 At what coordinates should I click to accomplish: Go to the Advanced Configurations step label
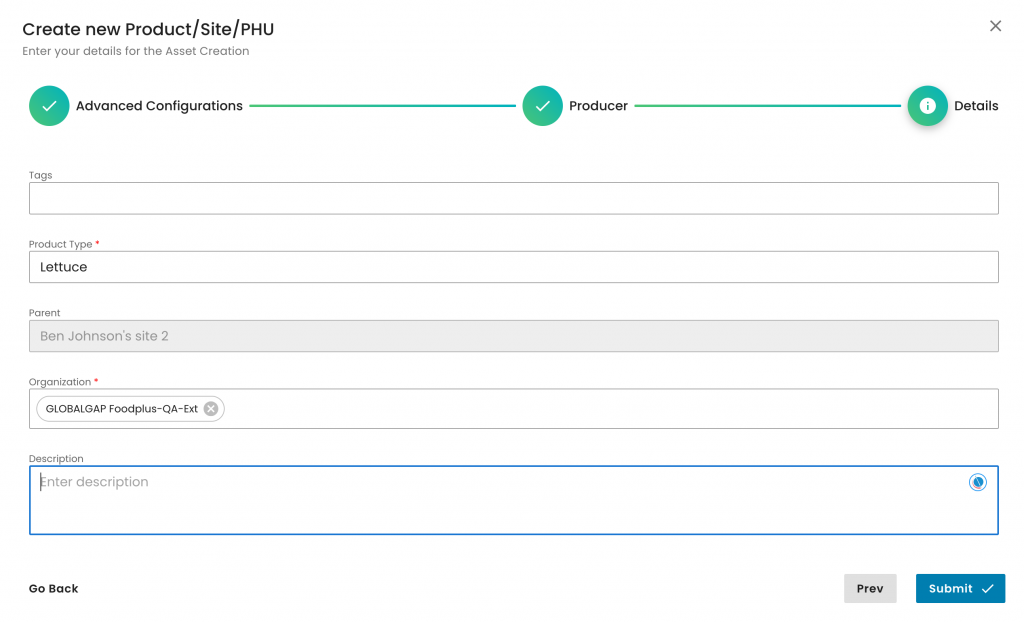[159, 106]
